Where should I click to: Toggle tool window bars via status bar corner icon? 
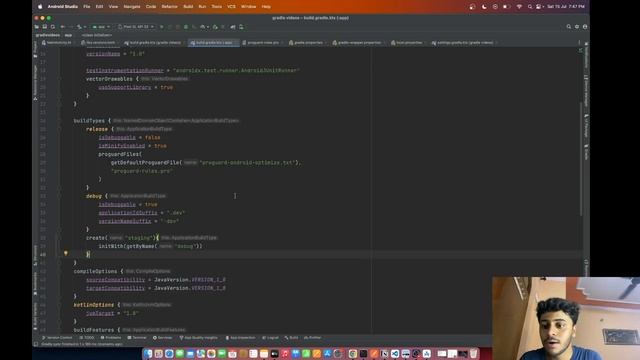[36, 344]
